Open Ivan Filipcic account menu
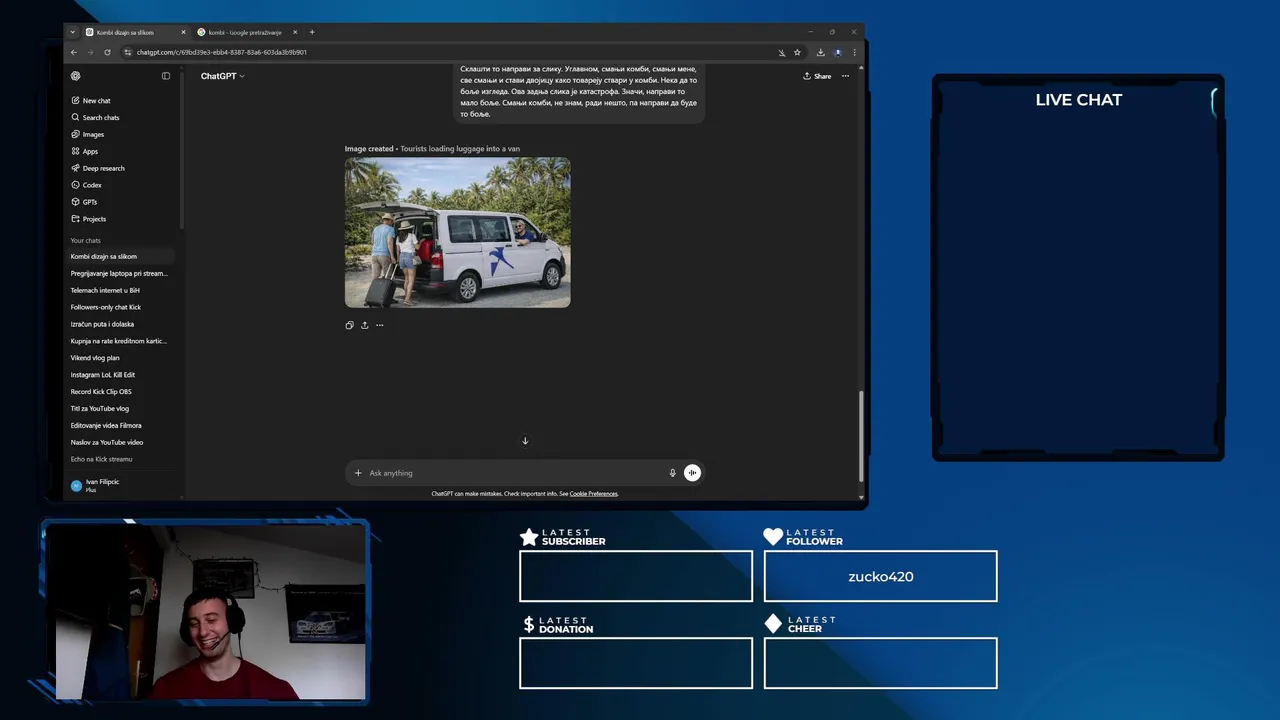 (x=121, y=485)
